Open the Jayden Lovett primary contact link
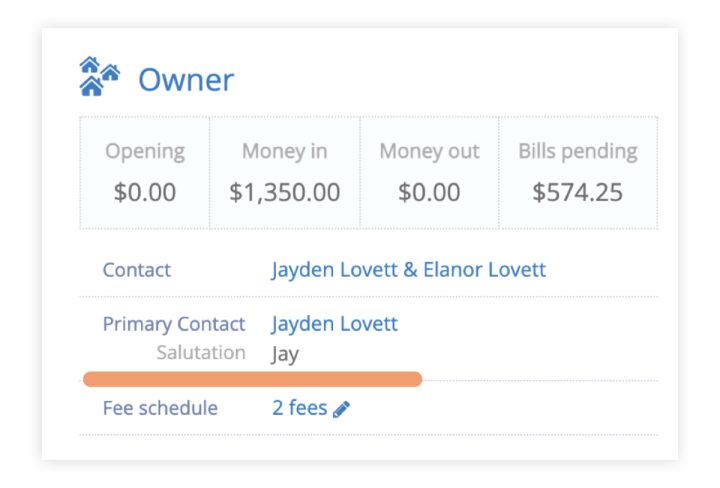Screen dimensions: 720x488 334,324
